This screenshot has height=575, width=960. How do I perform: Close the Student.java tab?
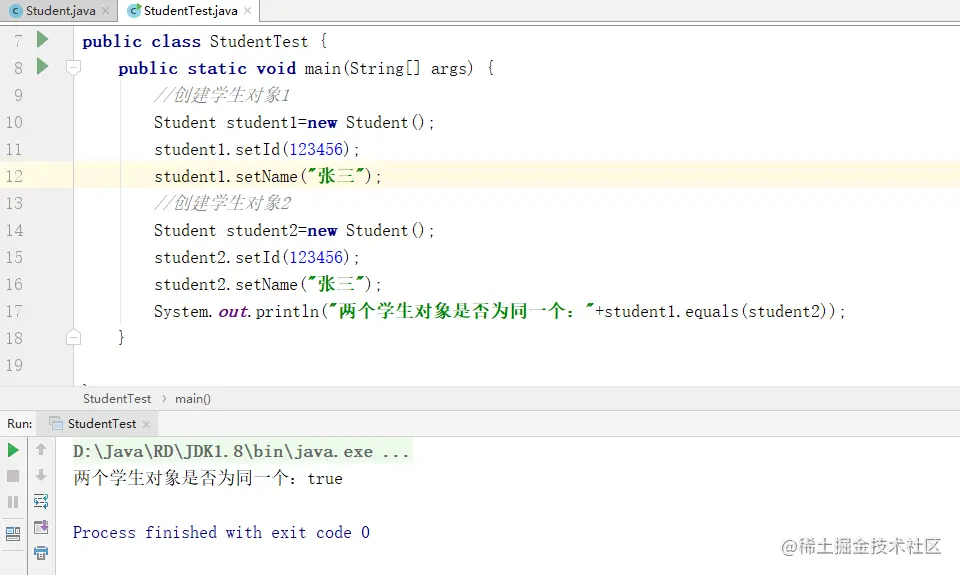pyautogui.click(x=105, y=10)
